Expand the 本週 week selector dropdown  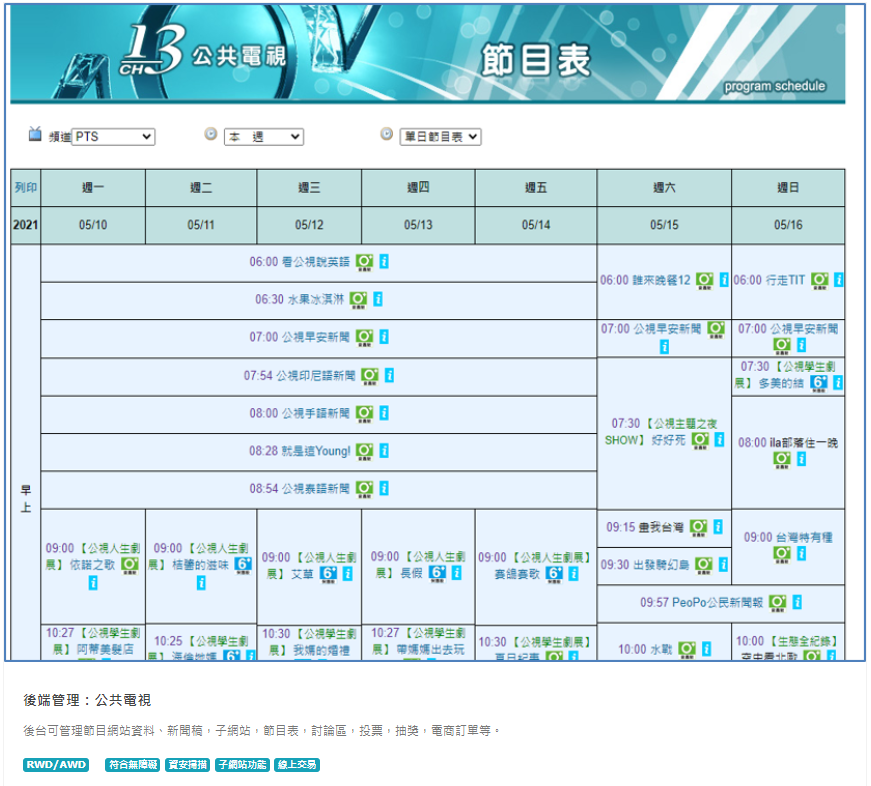point(263,137)
